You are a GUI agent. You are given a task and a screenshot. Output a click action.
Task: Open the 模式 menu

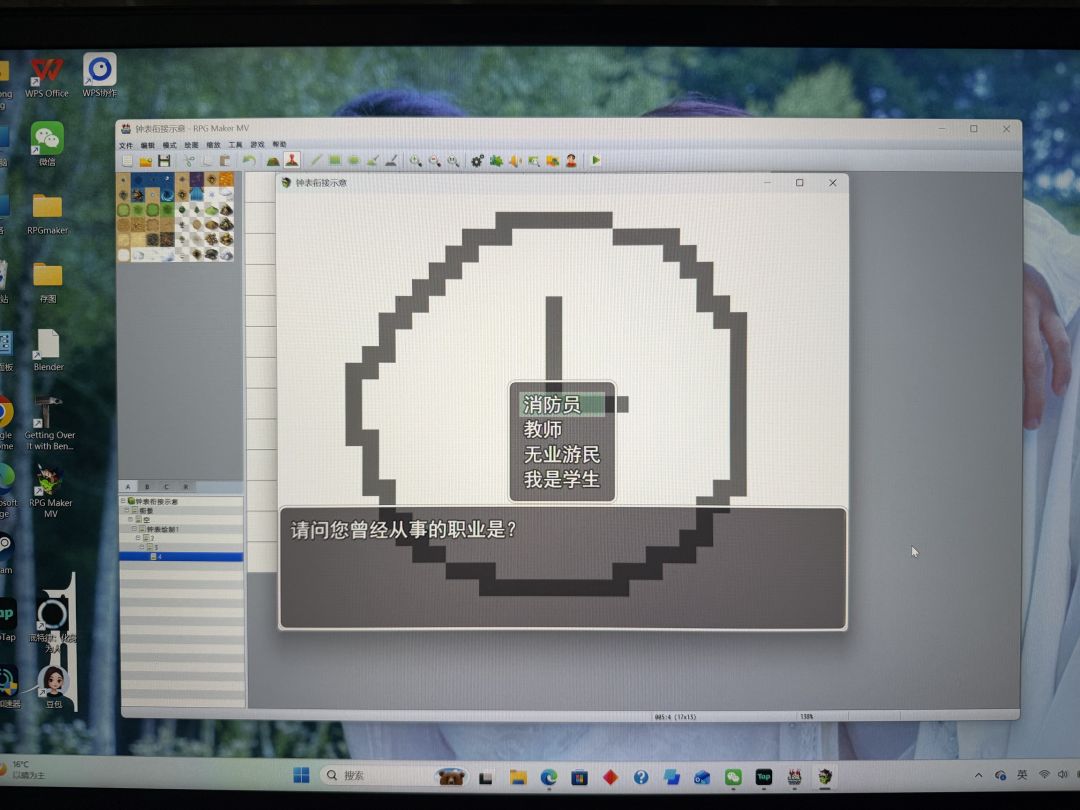(169, 145)
